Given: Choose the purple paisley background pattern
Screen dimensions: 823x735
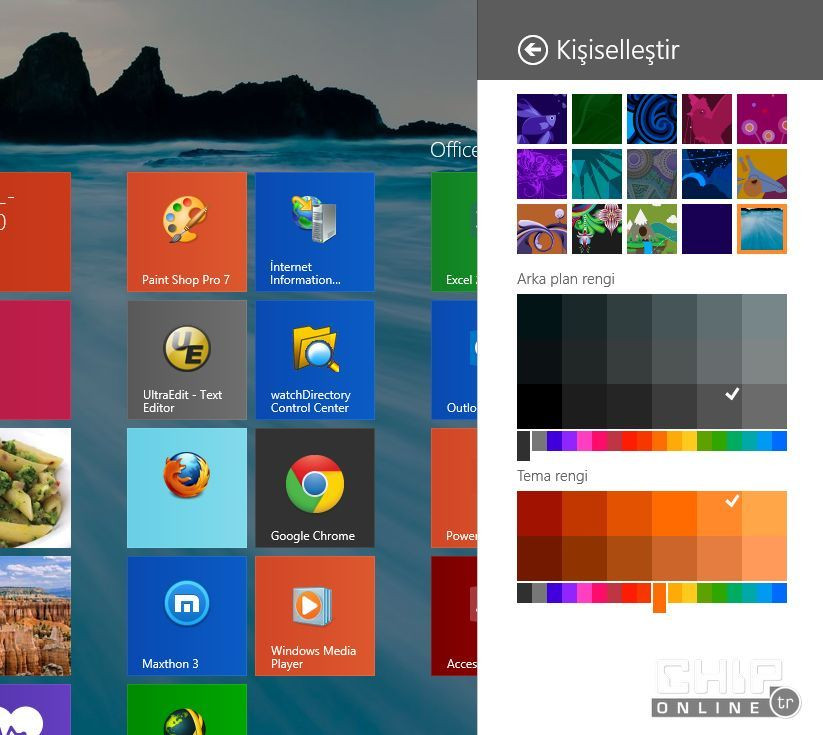Looking at the screenshot, I should [x=542, y=174].
